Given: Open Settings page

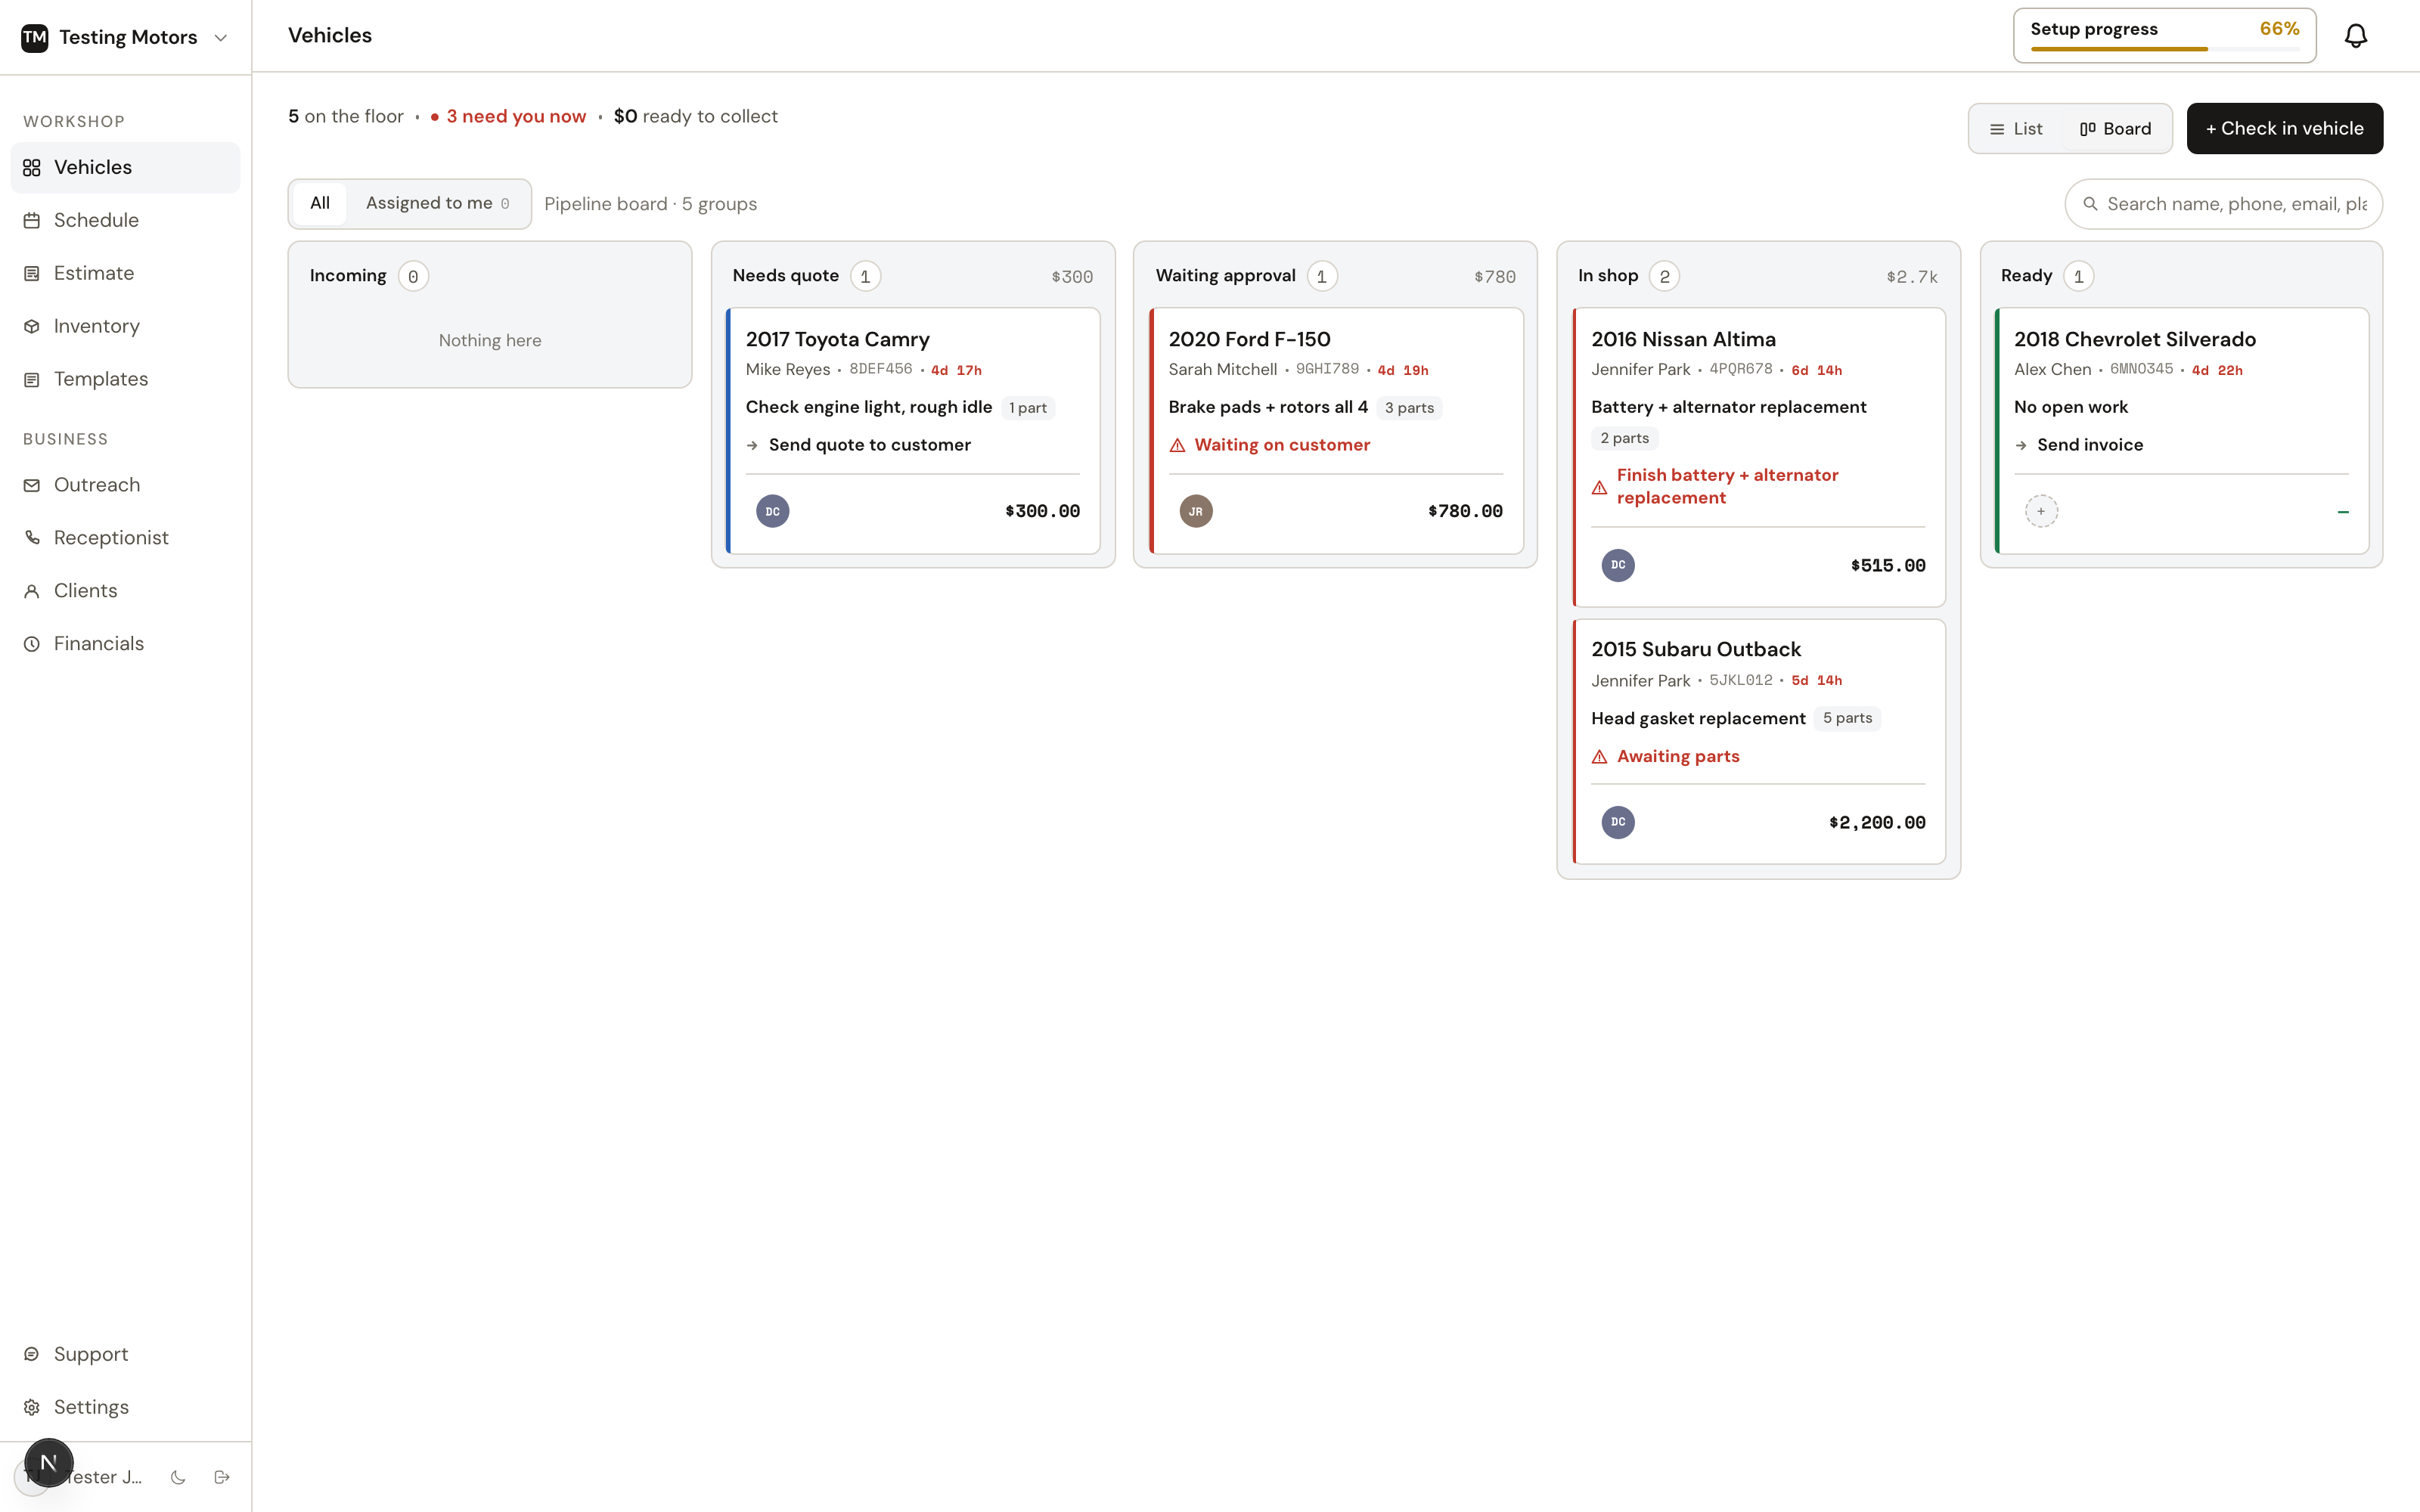Looking at the screenshot, I should pos(125,1407).
